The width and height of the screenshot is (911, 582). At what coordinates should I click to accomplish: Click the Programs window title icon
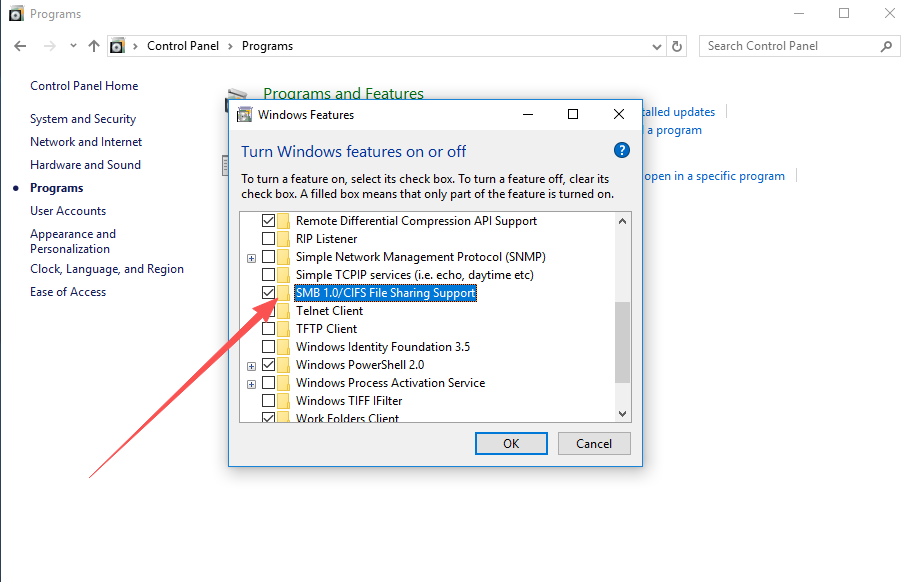click(x=16, y=13)
